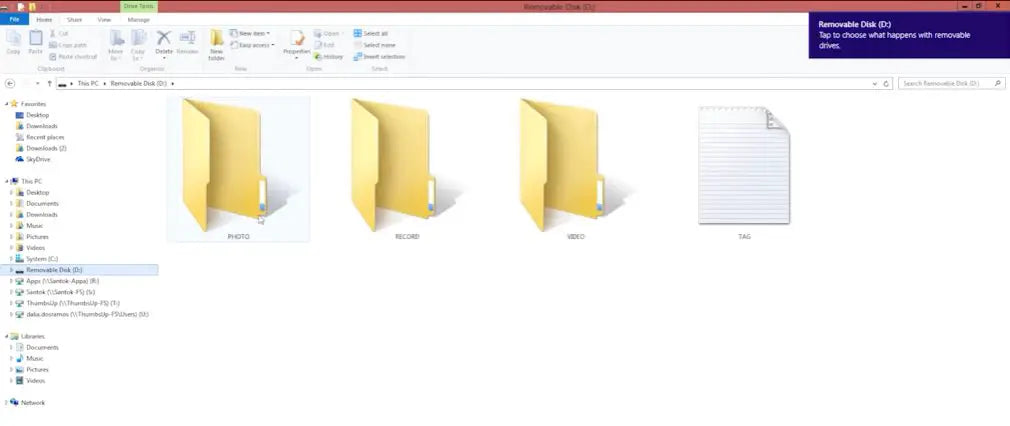Image resolution: width=1010 pixels, height=426 pixels.
Task: Switch to the View ribbon tab
Action: 104,20
